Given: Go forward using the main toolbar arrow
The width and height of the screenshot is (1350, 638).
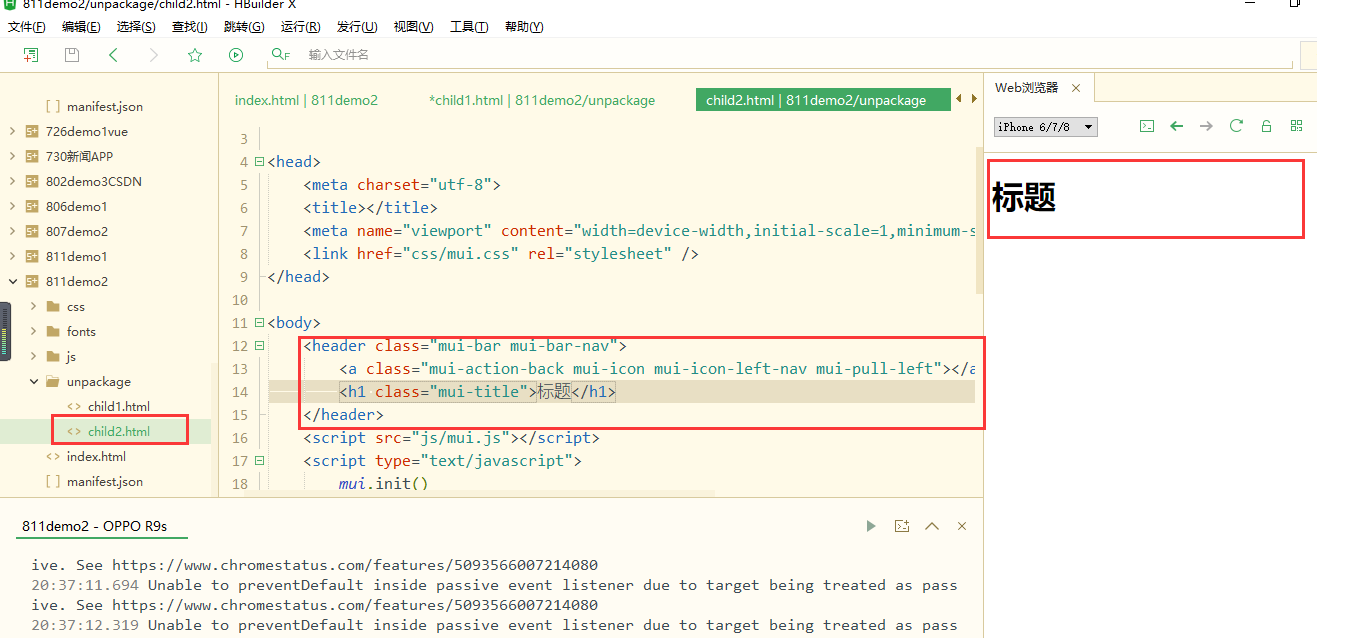Looking at the screenshot, I should point(153,55).
